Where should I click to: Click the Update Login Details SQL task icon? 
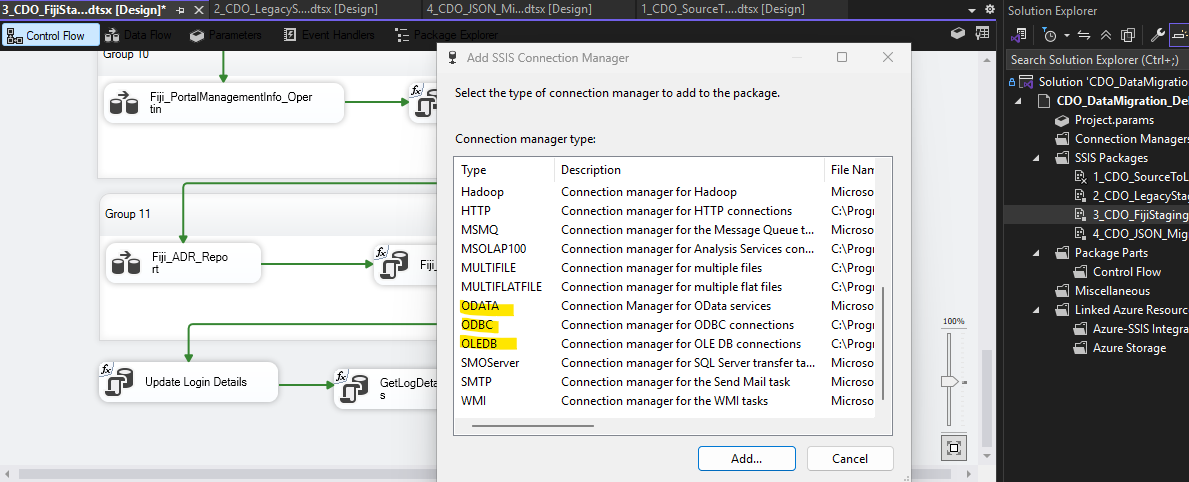tap(117, 381)
